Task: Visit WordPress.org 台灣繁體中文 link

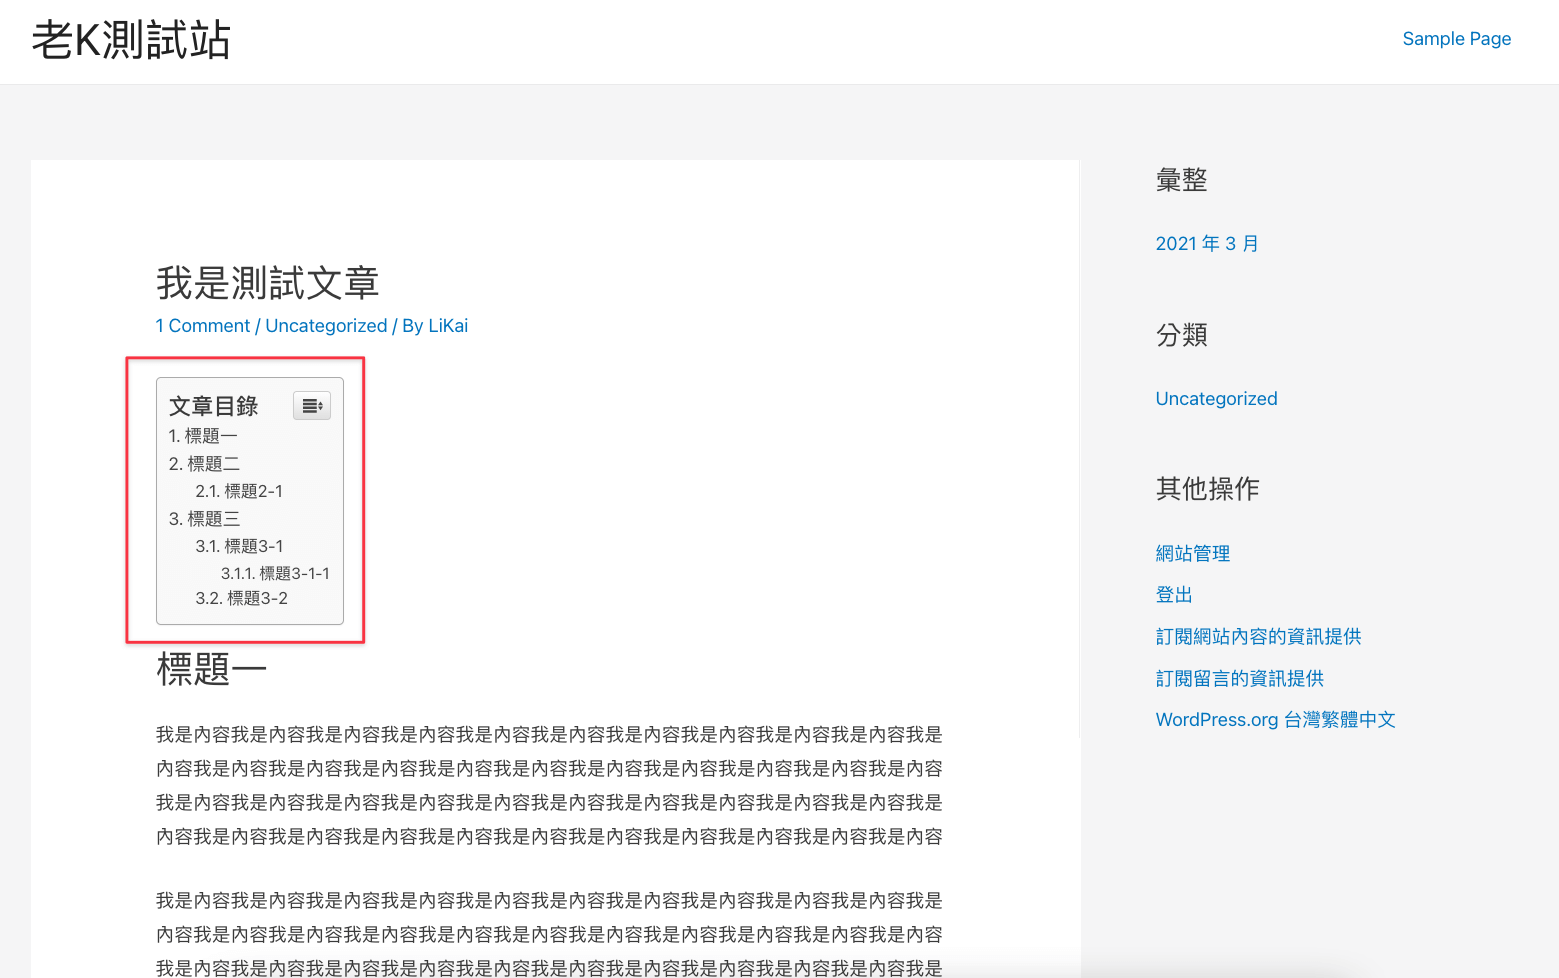Action: click(x=1275, y=720)
